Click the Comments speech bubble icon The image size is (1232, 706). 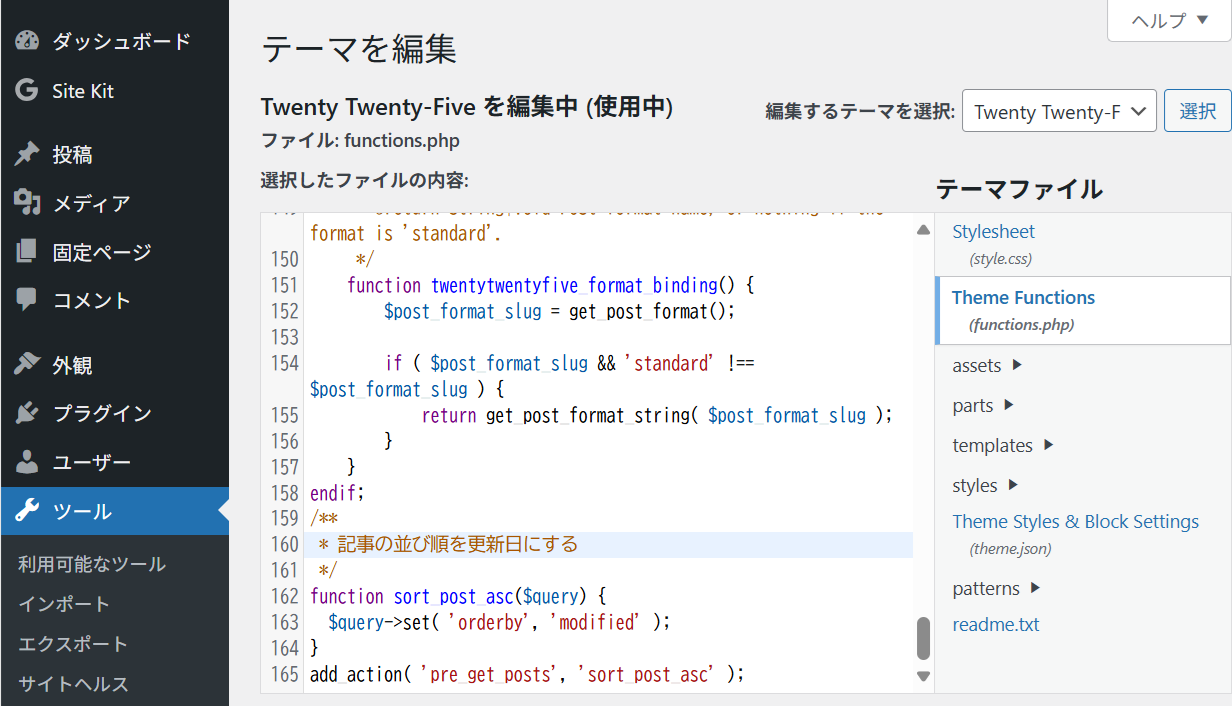tap(27, 300)
